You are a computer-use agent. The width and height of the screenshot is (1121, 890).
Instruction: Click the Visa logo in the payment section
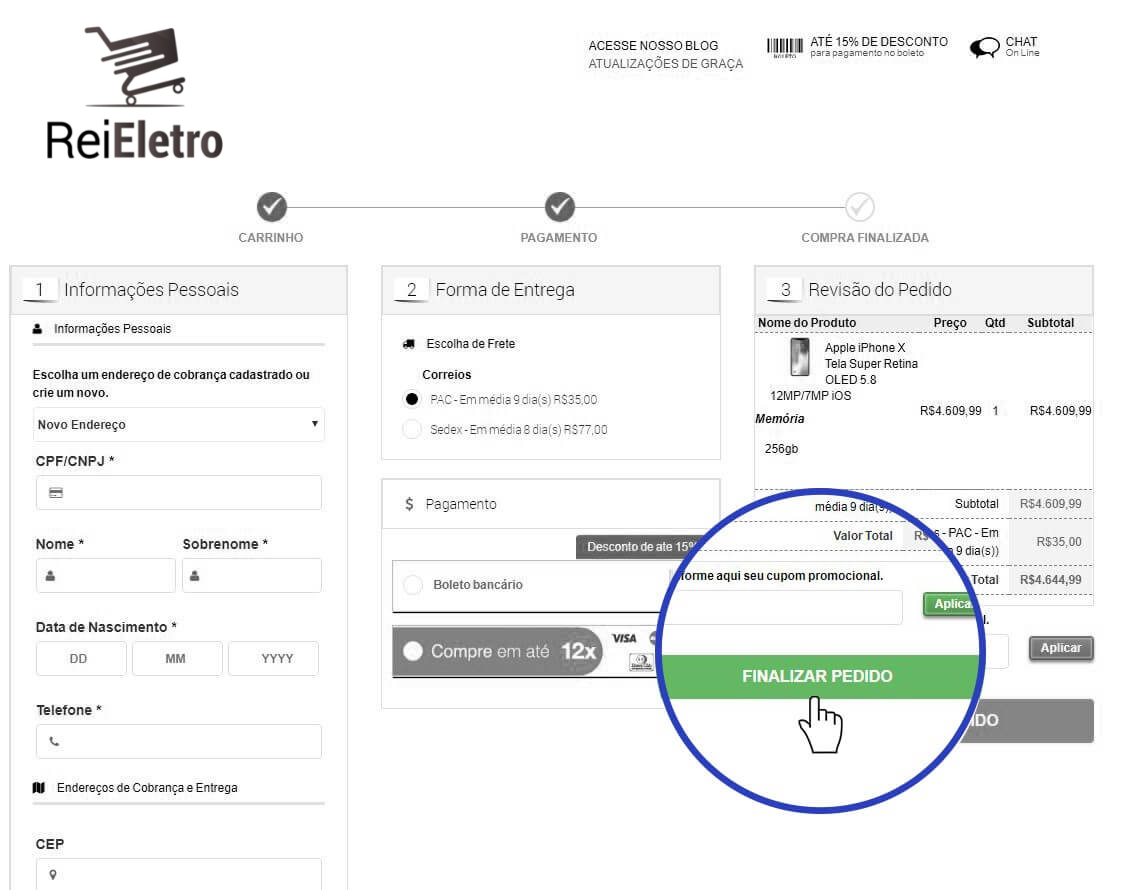click(624, 638)
